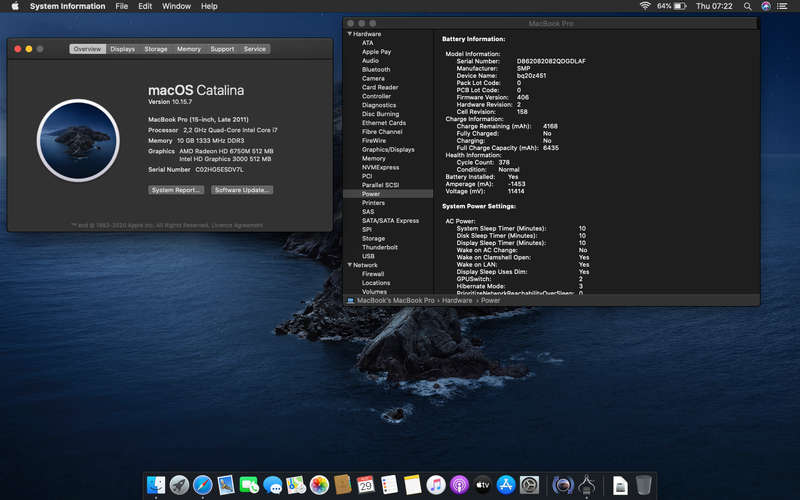The width and height of the screenshot is (800, 500).
Task: Open Contacts book icon in Dock
Action: coord(343,485)
